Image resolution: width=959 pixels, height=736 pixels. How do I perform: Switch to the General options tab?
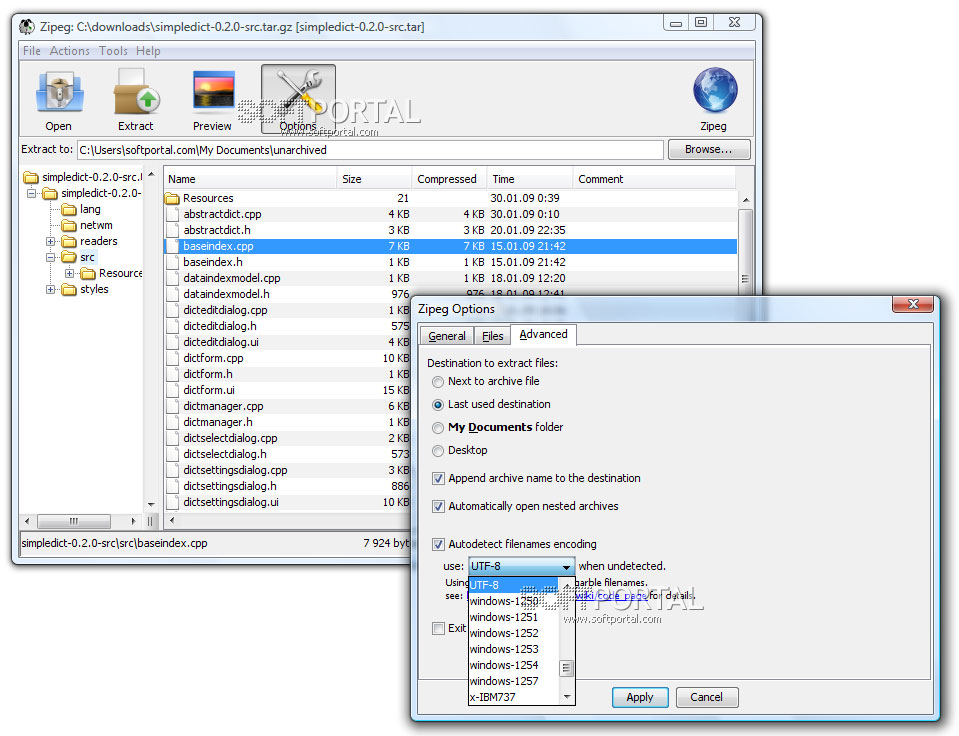(446, 336)
